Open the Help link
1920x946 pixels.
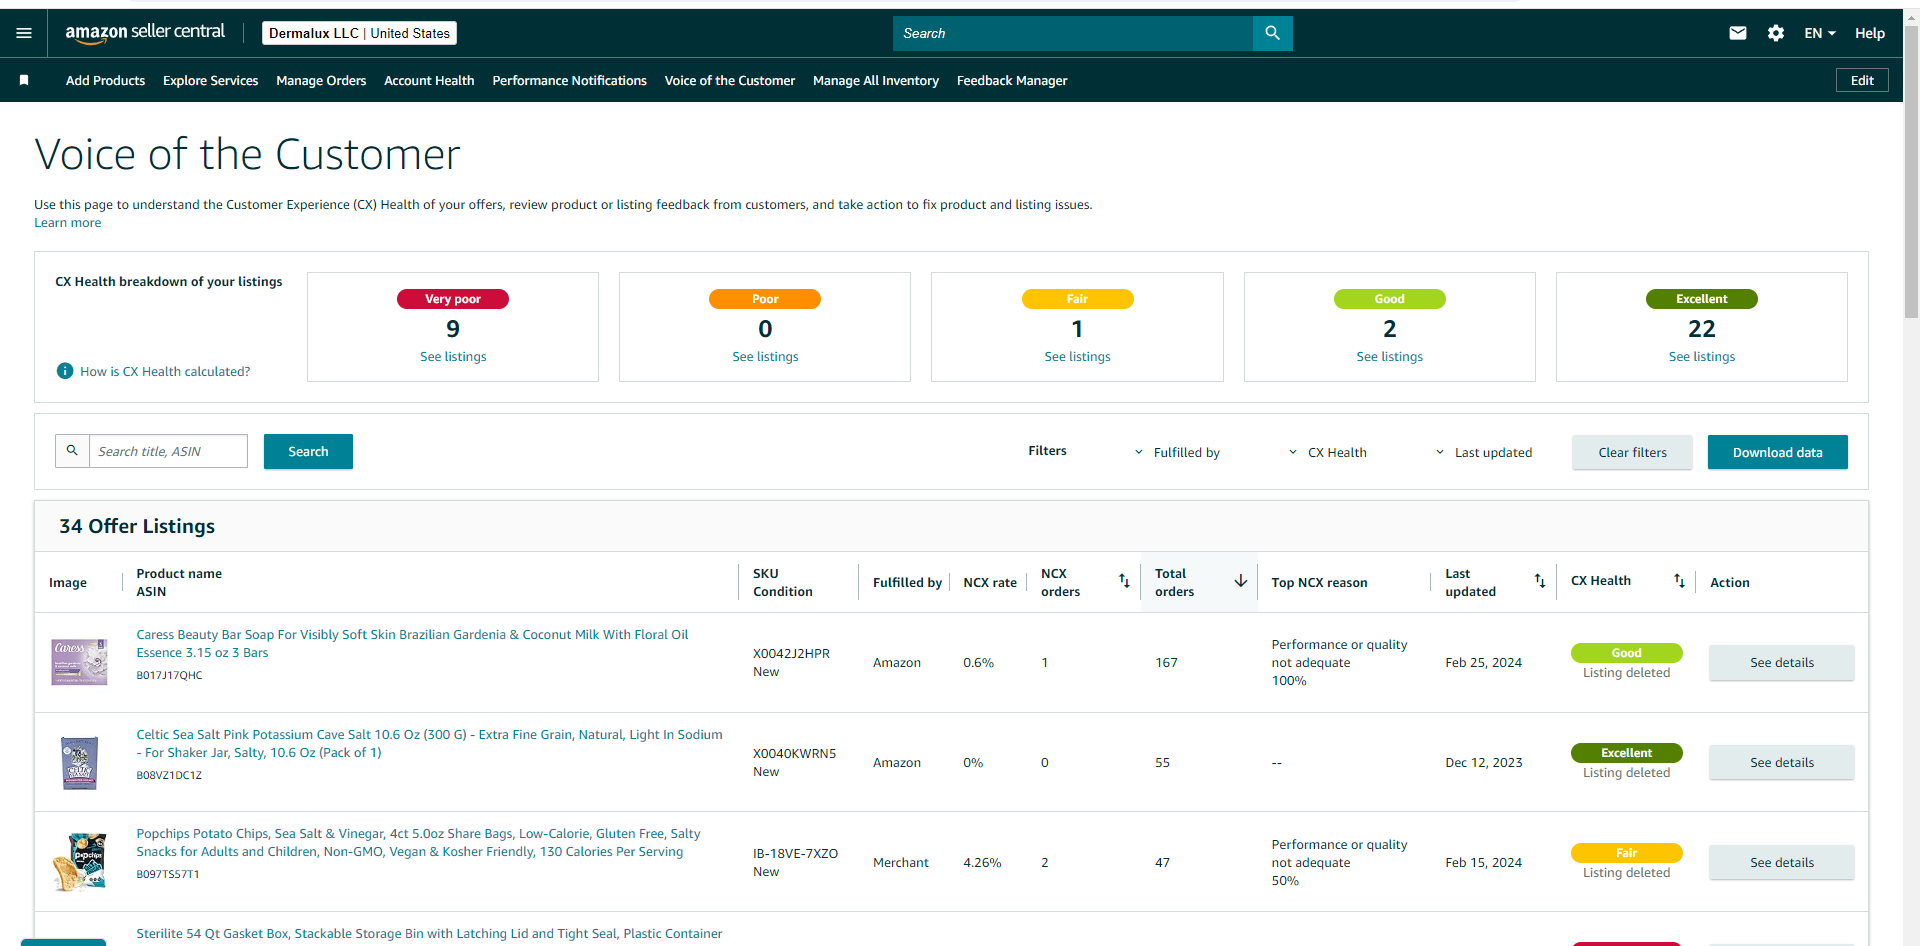1869,33
